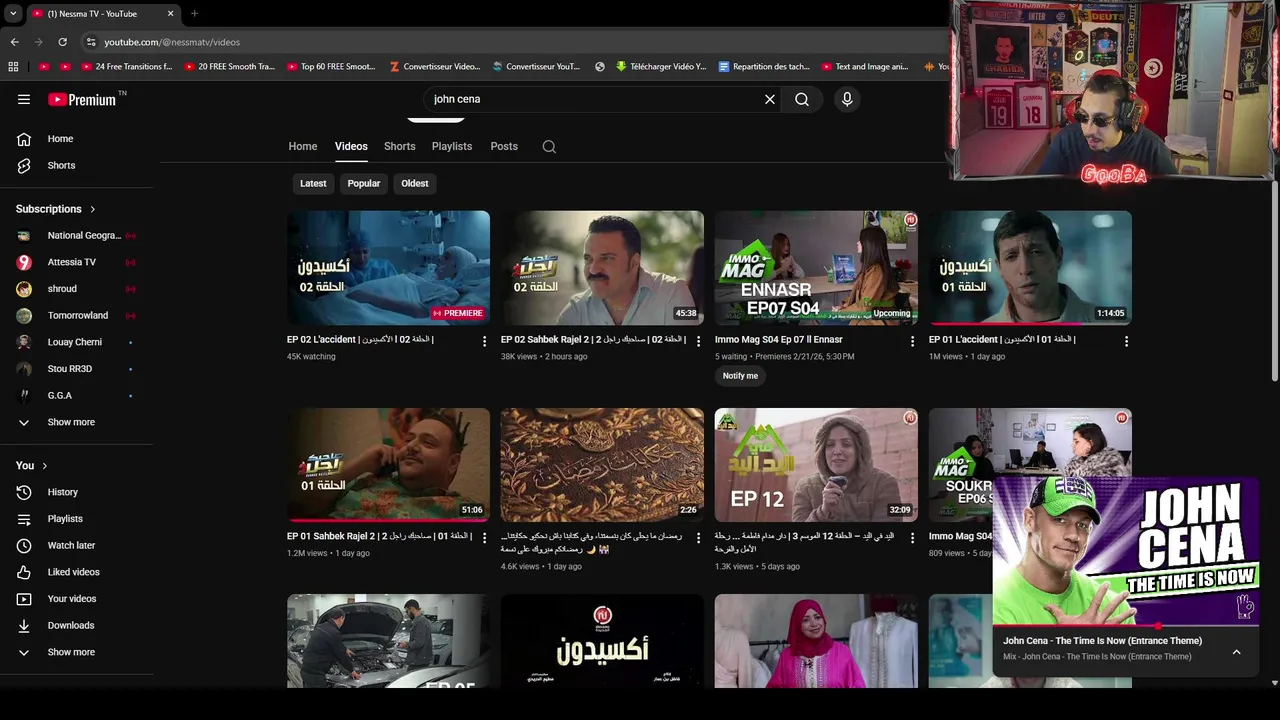Expand the John Cena mini player chevron
This screenshot has height=720, width=1280.
pyautogui.click(x=1236, y=652)
